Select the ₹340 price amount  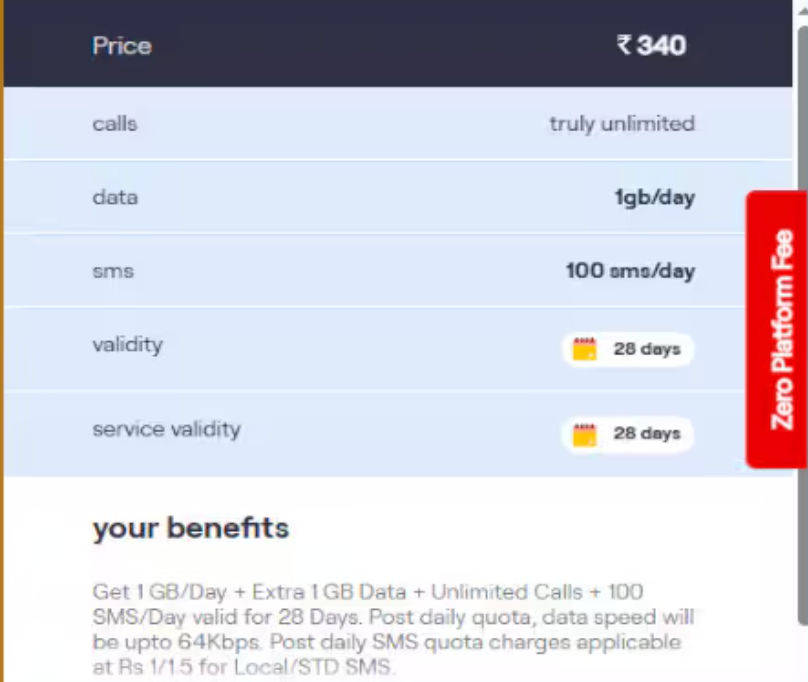(x=651, y=45)
